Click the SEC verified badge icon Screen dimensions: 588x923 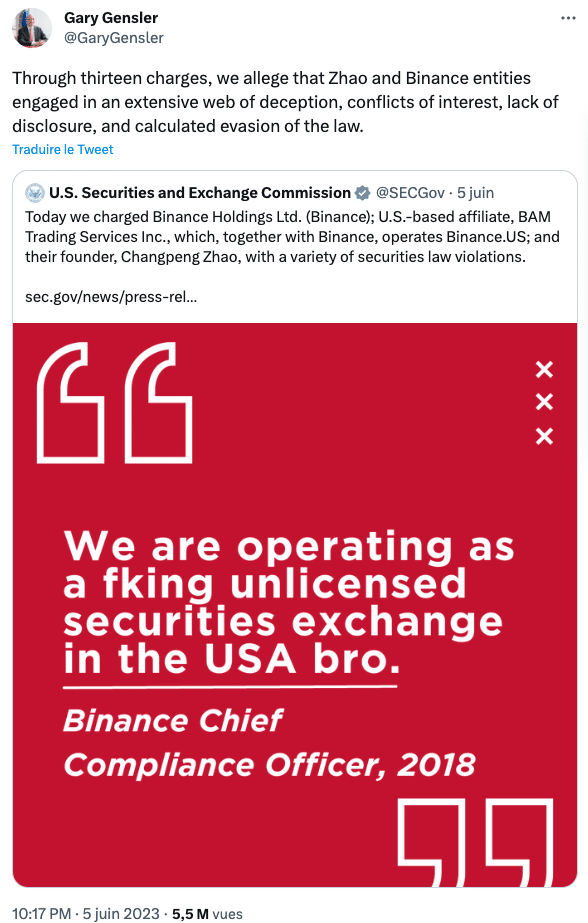point(363,192)
